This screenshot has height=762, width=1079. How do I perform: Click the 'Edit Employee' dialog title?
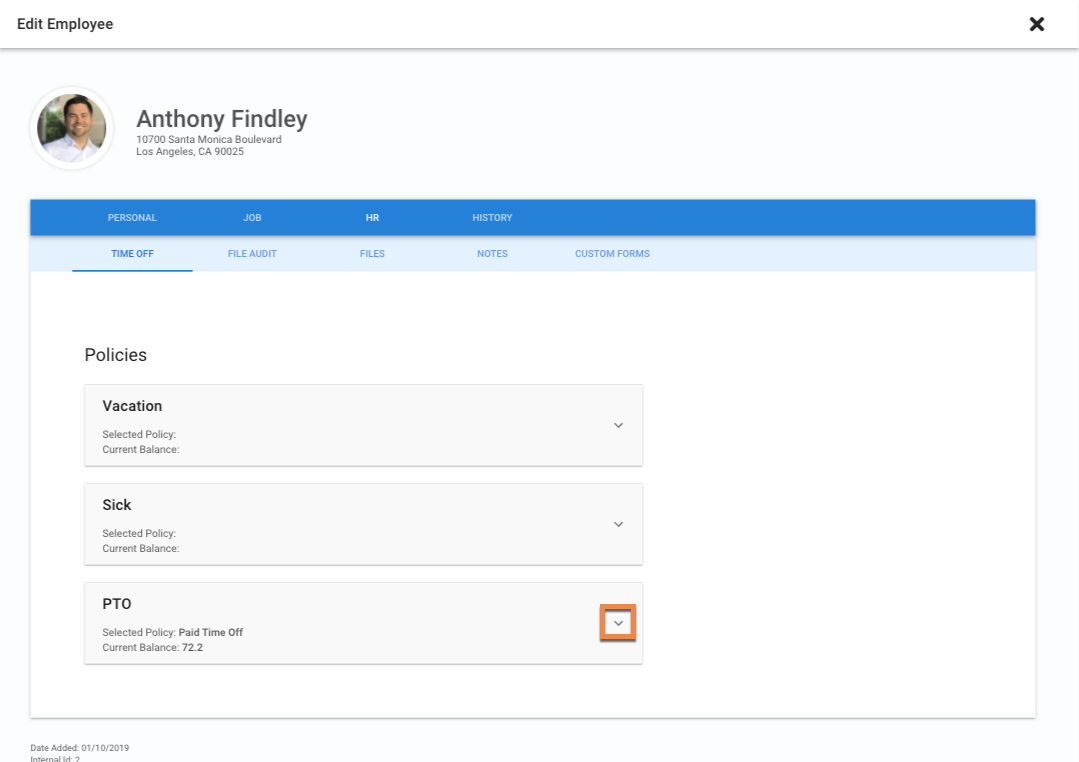point(65,24)
